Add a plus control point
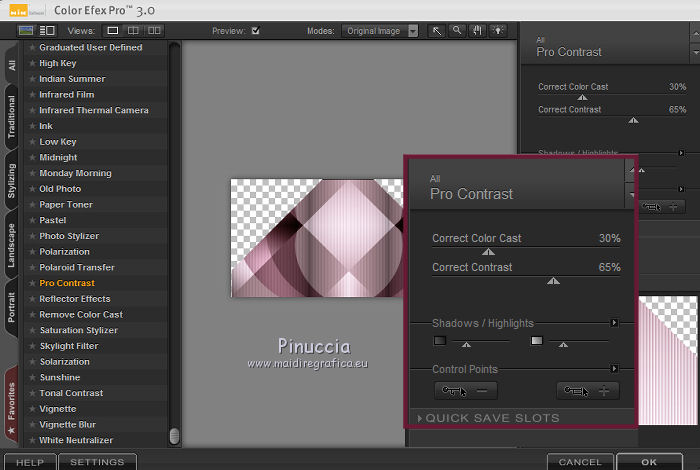This screenshot has width=700, height=470. coord(588,391)
